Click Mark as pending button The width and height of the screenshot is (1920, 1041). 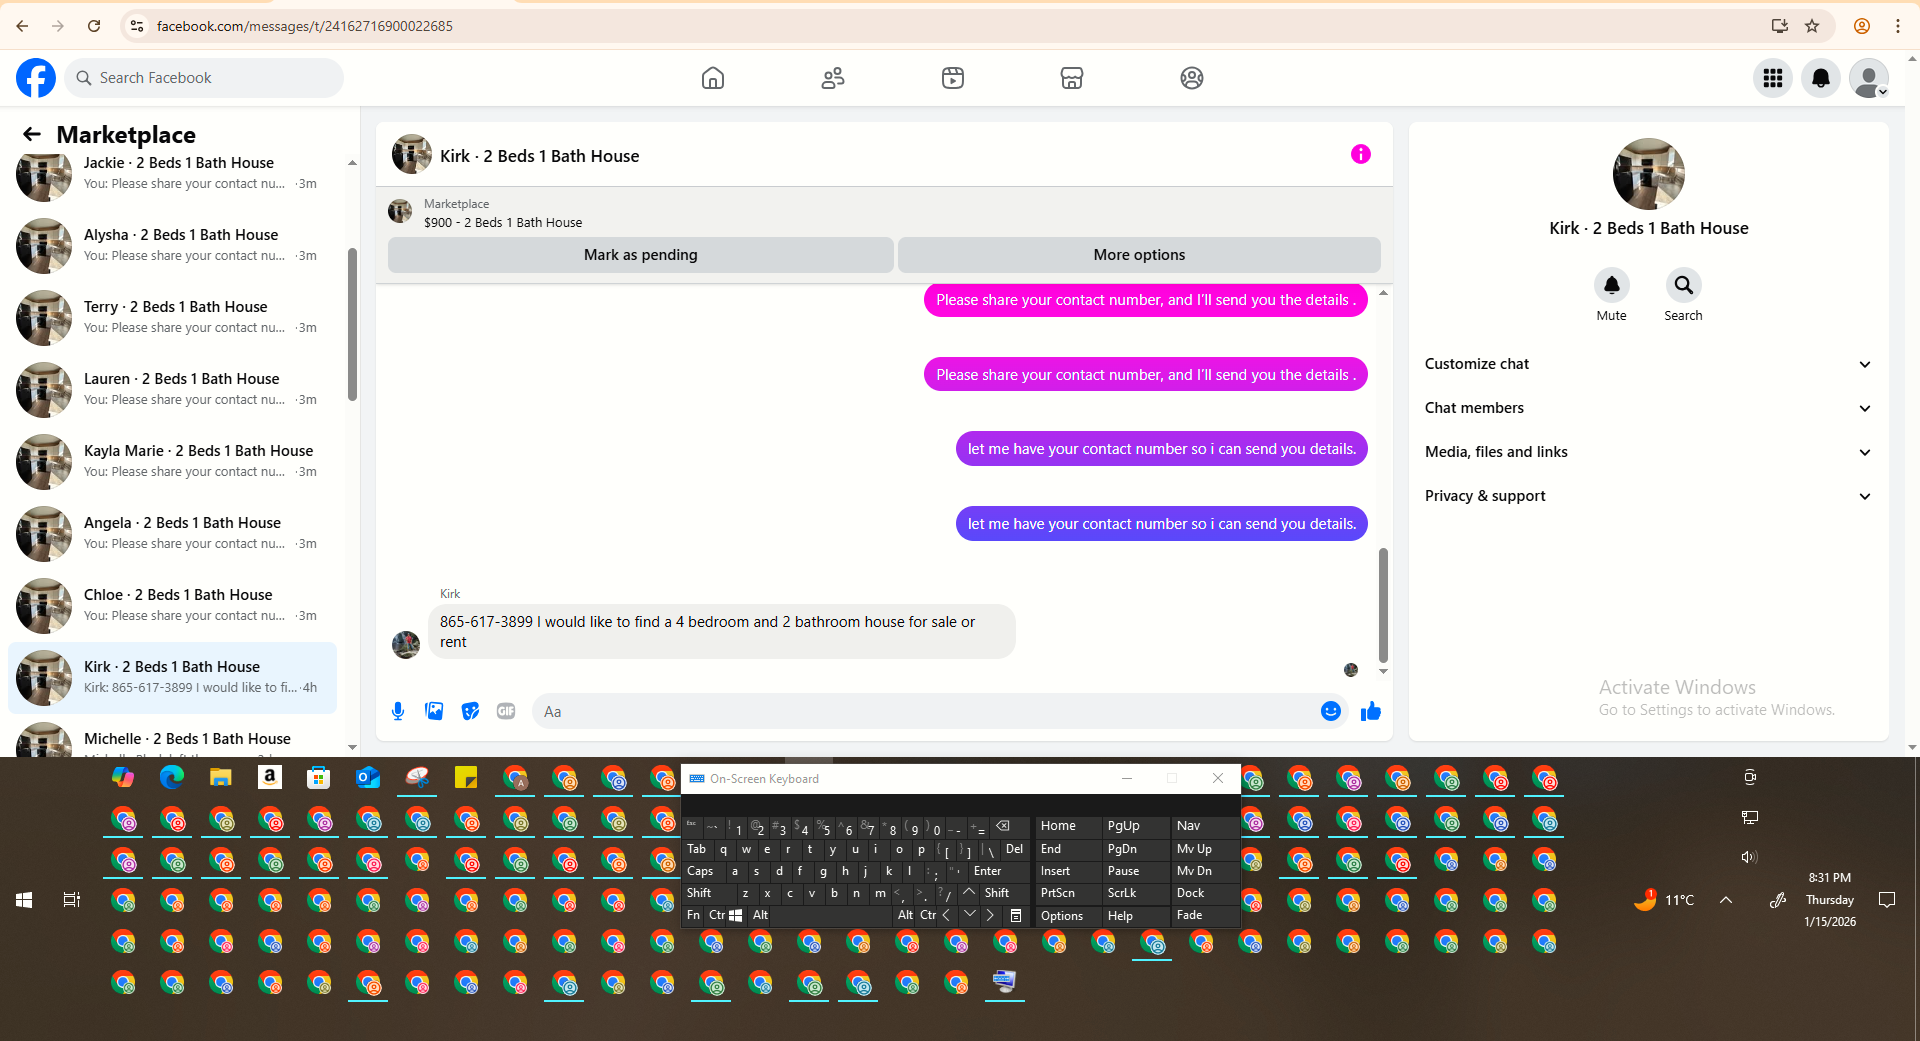[641, 255]
